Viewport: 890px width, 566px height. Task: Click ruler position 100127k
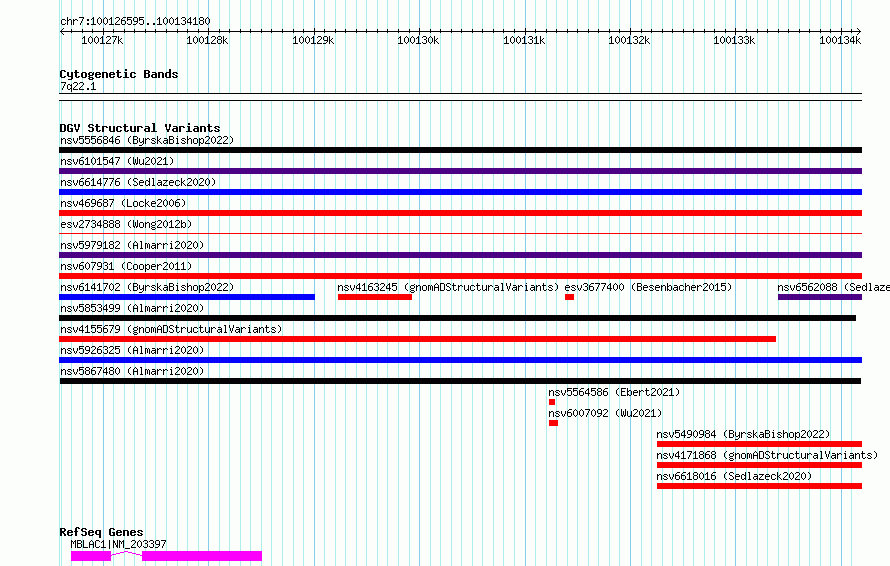(x=102, y=40)
